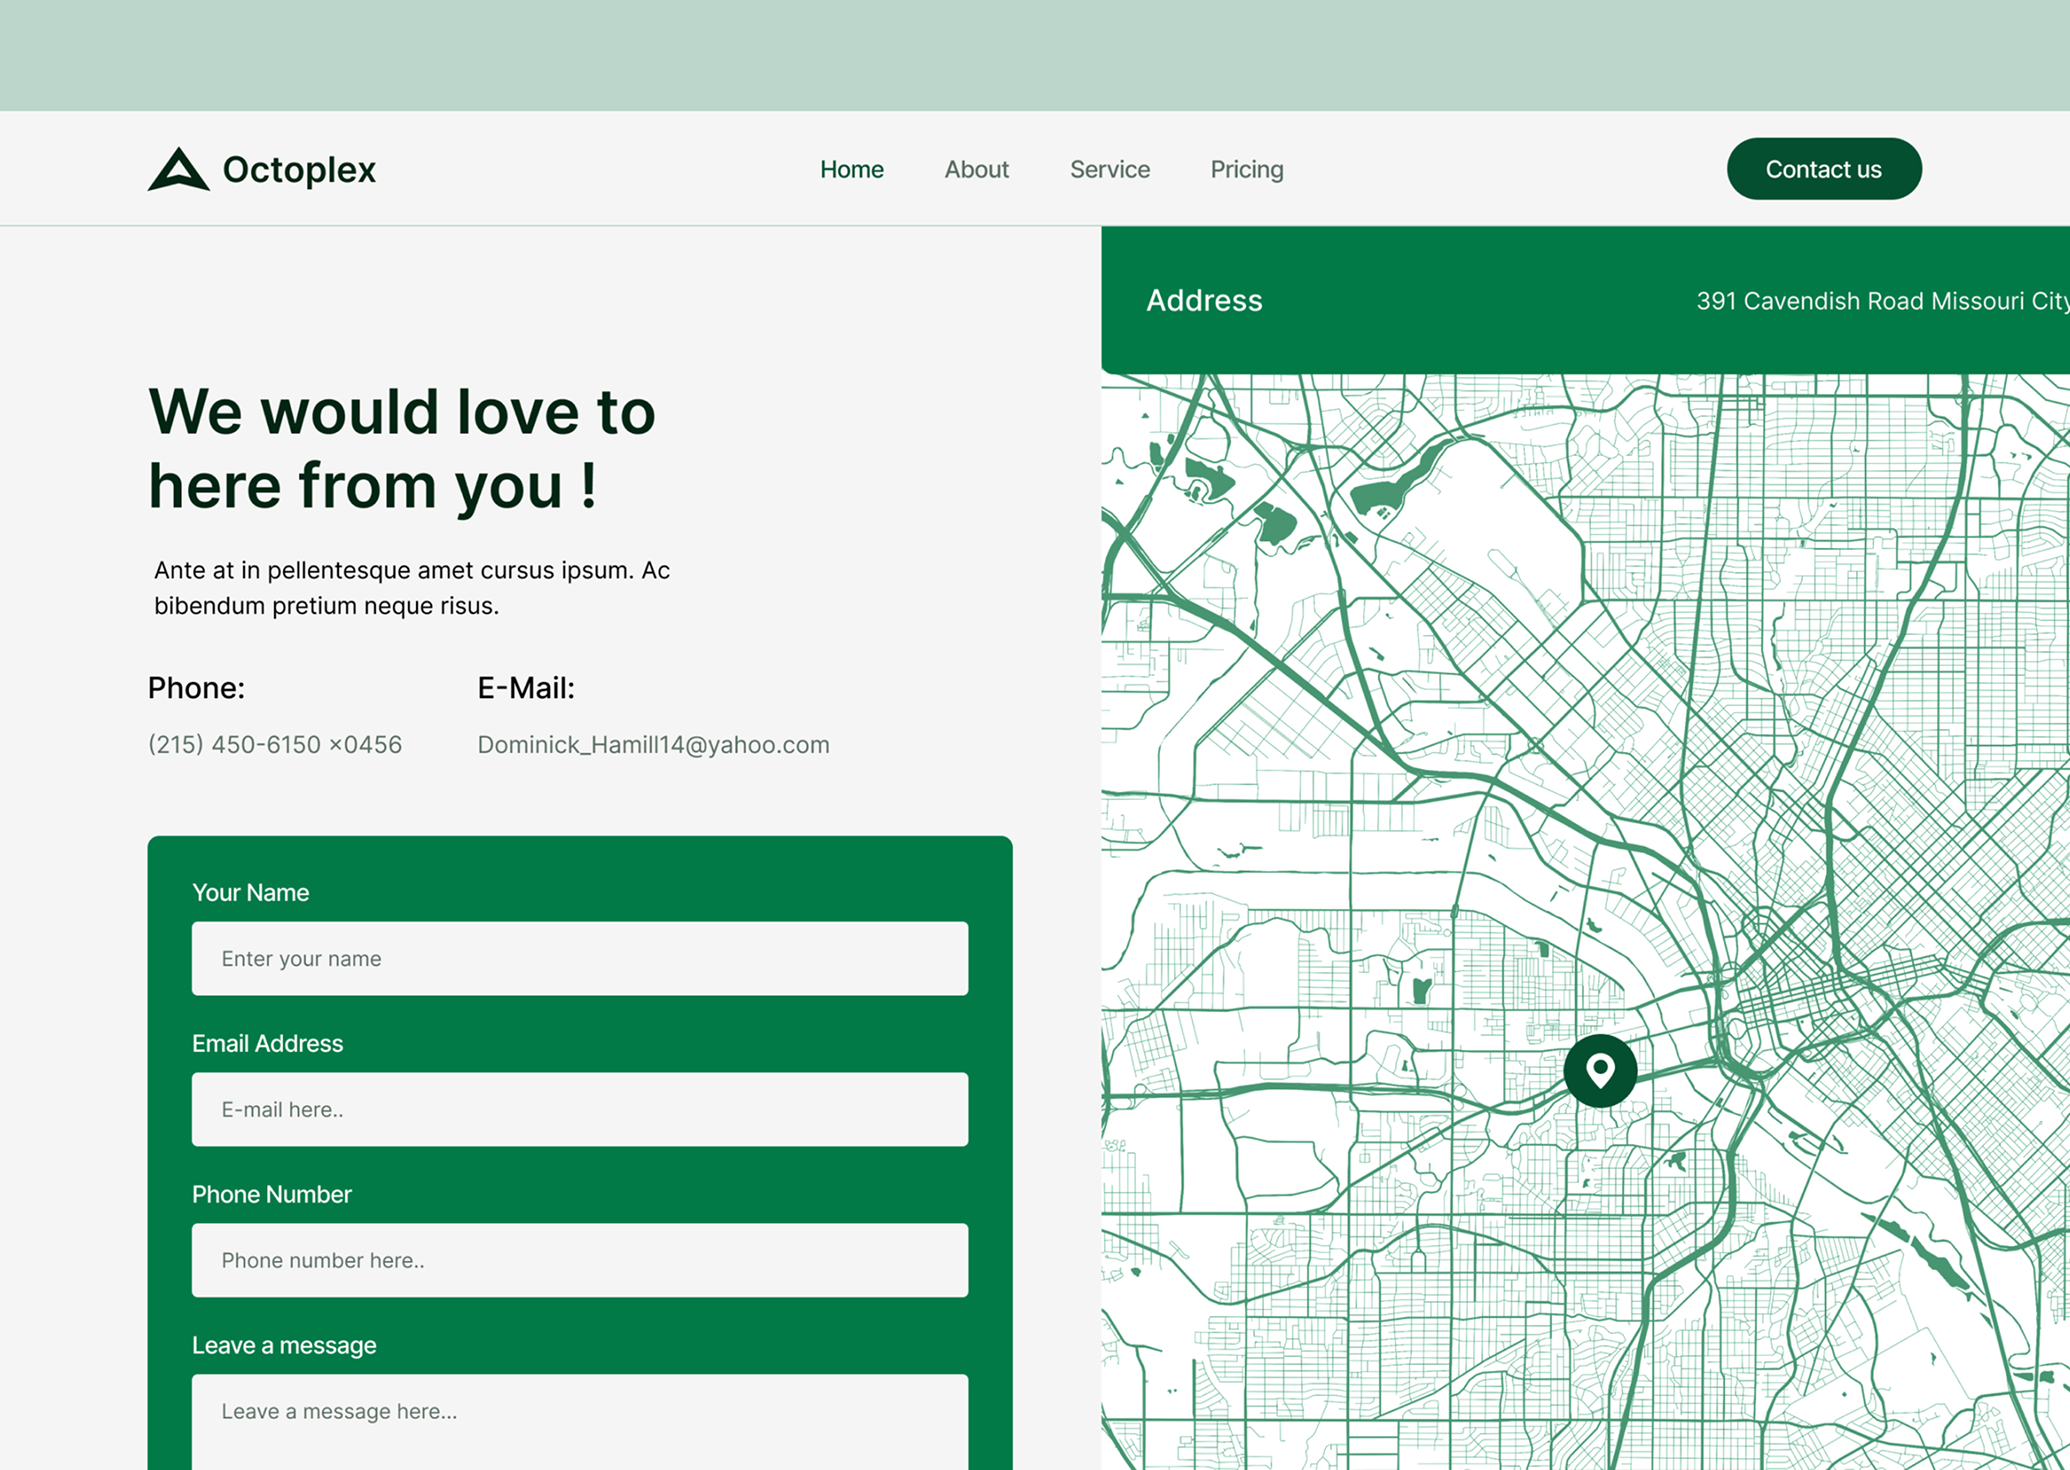Go to the About page
The width and height of the screenshot is (2070, 1470).
point(976,169)
